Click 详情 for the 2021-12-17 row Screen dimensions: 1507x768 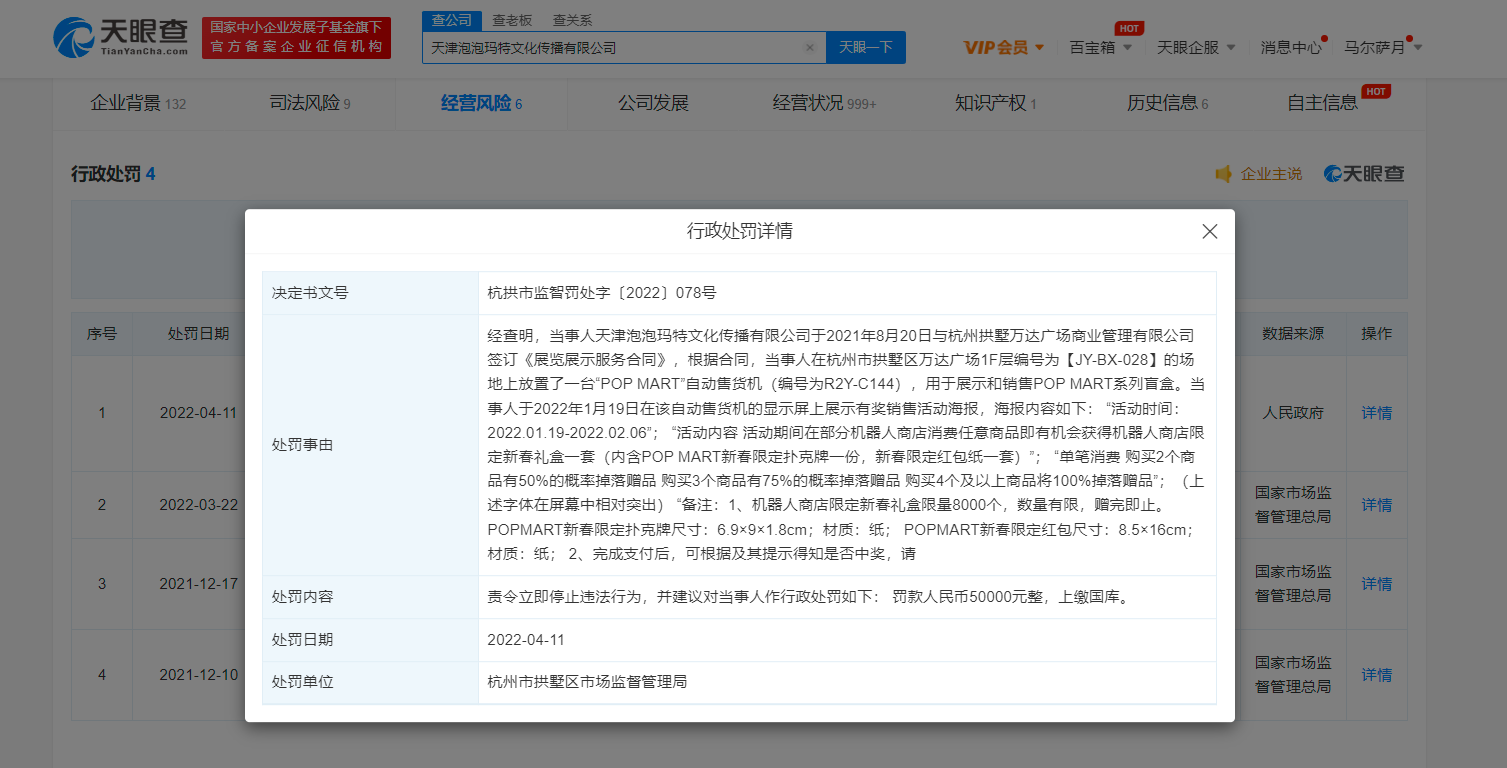click(x=1376, y=583)
